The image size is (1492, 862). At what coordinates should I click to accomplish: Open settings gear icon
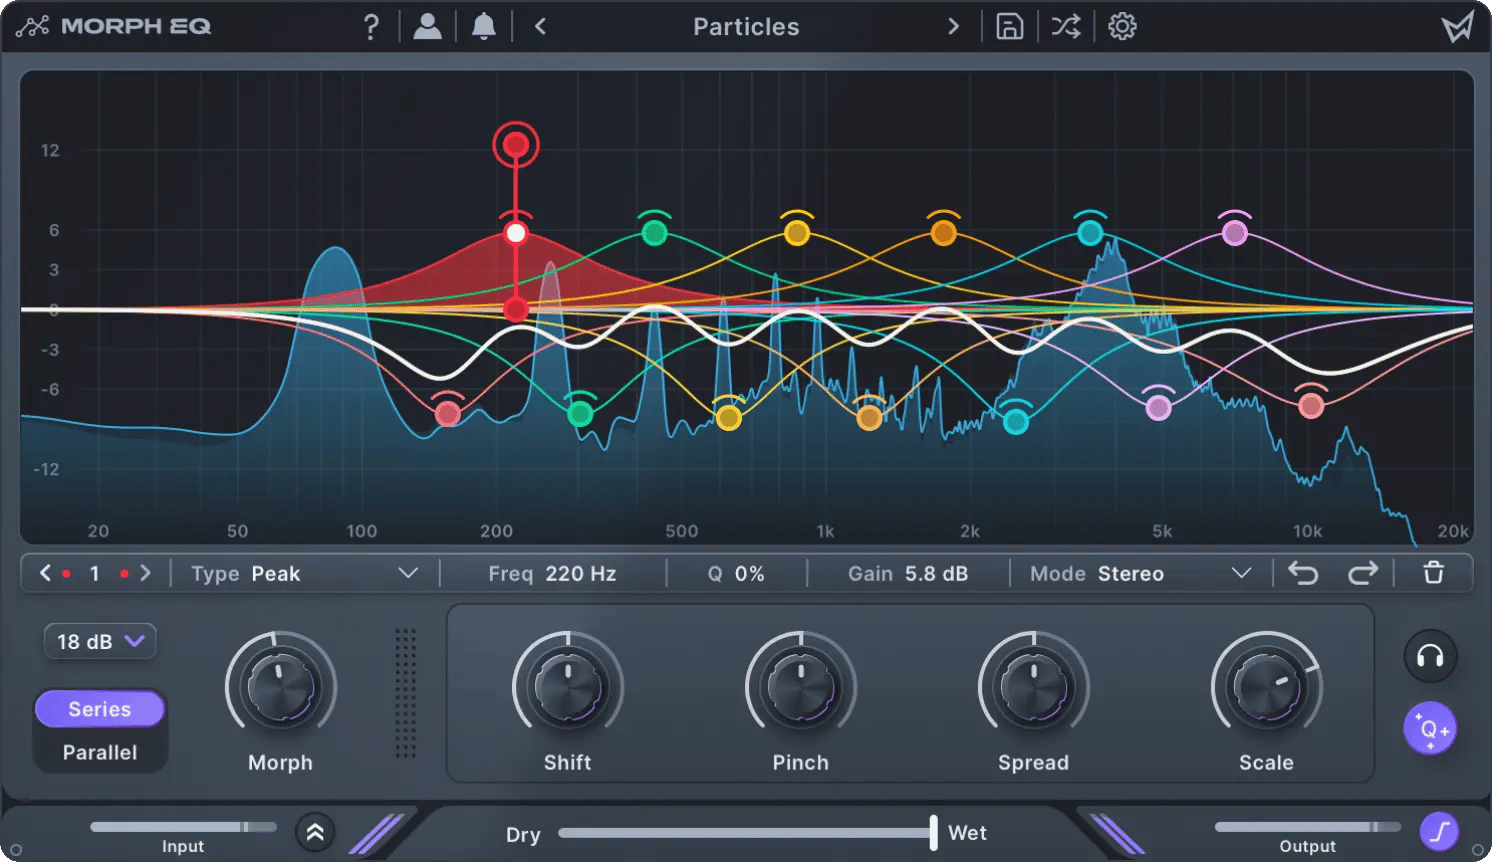(x=1122, y=27)
